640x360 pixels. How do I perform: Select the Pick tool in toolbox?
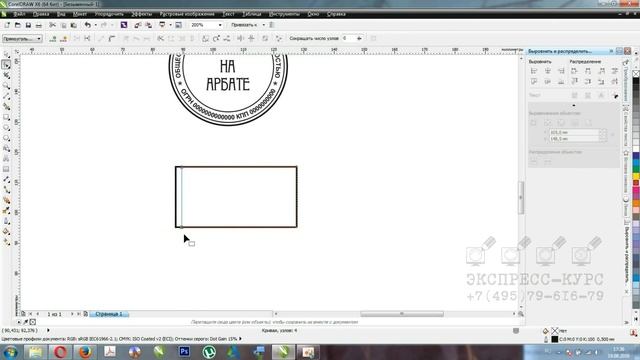pyautogui.click(x=6, y=54)
